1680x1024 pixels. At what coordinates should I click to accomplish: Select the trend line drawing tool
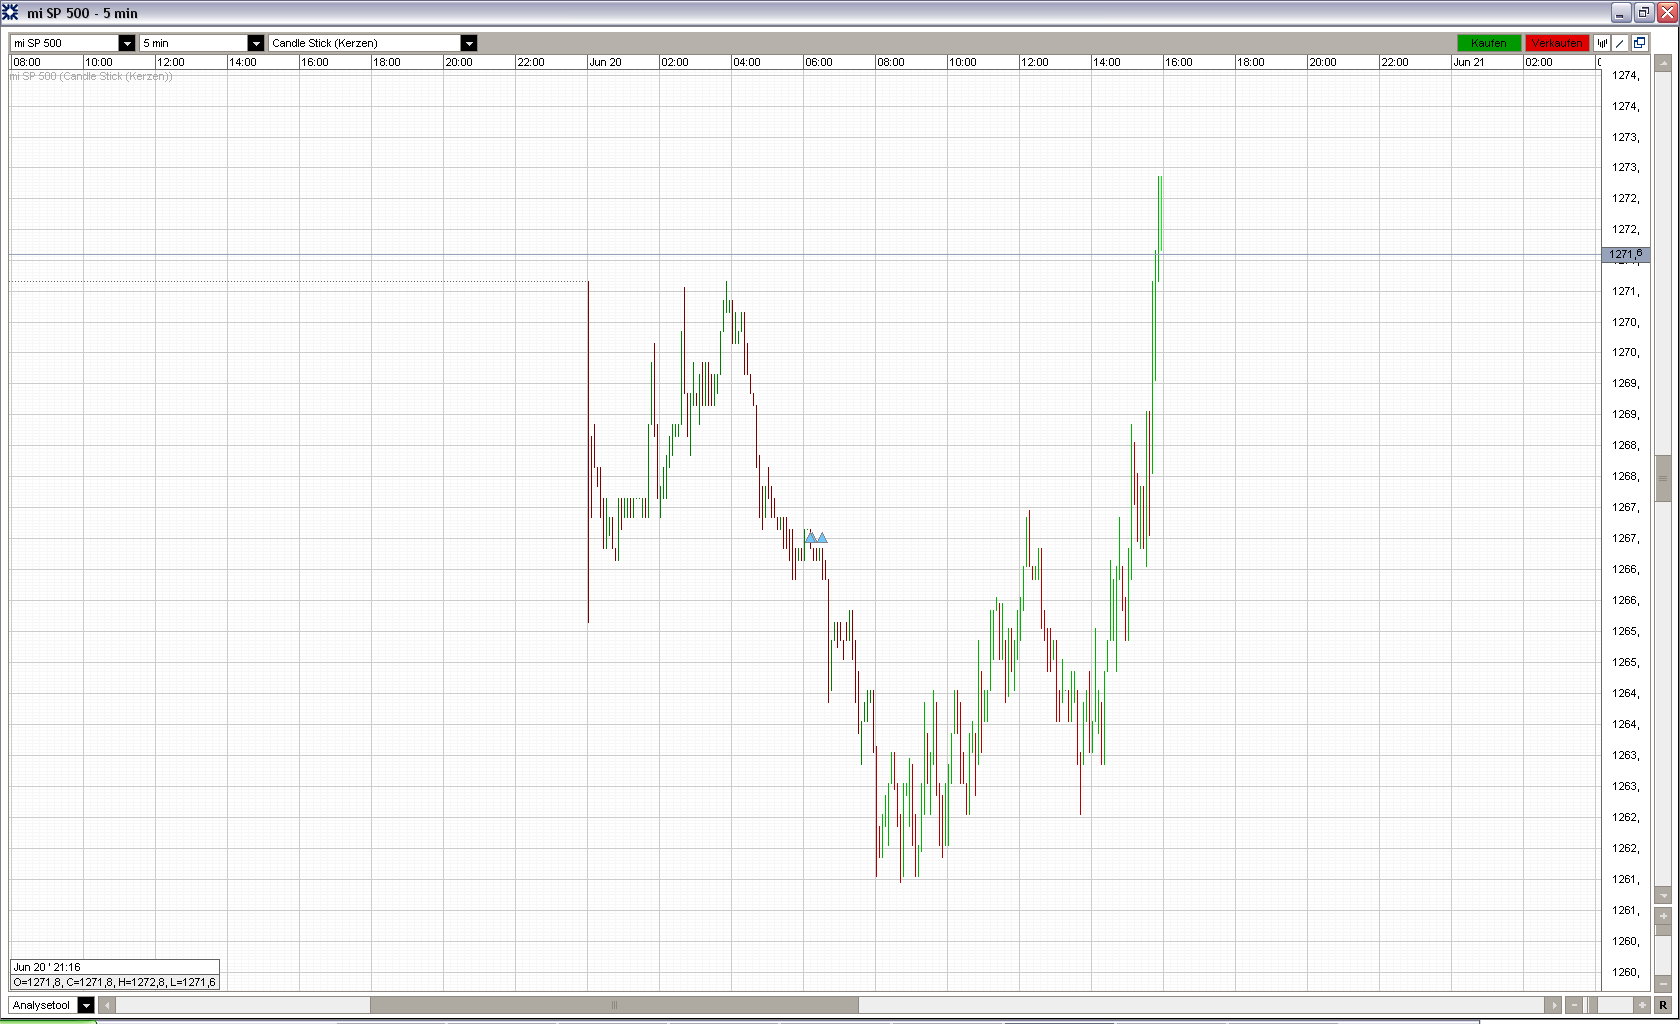pyautogui.click(x=1620, y=43)
